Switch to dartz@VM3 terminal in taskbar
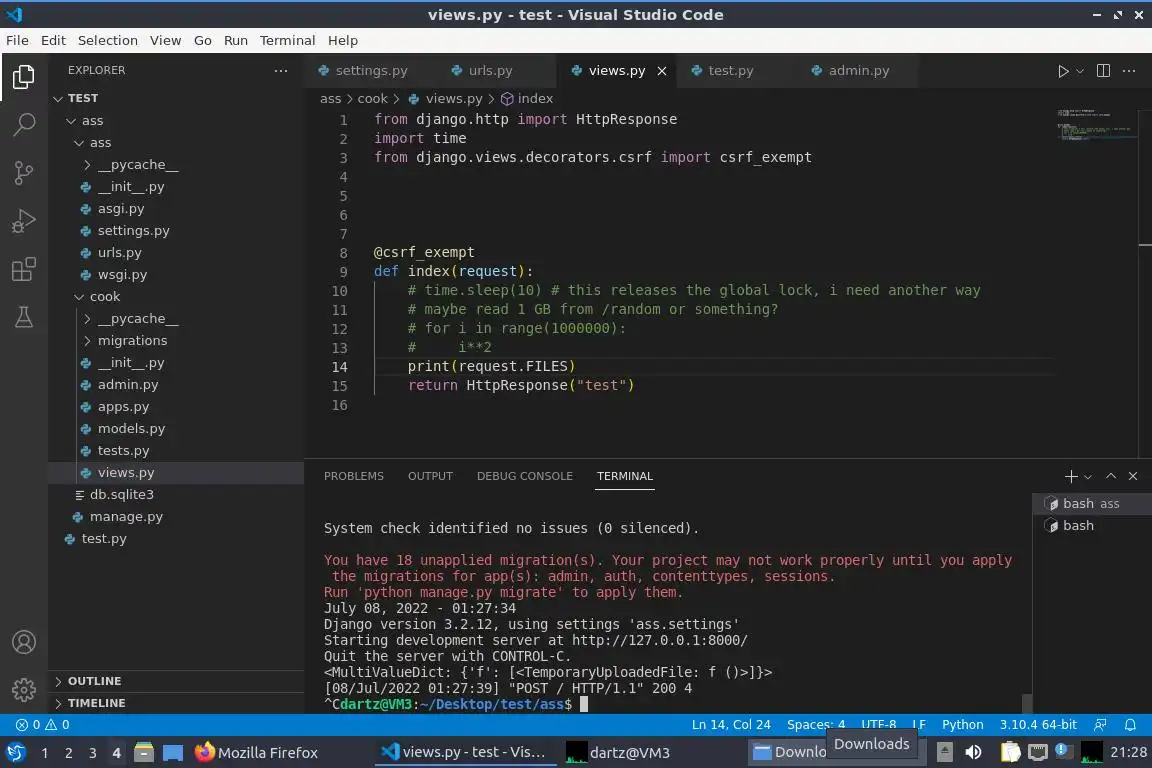The height and width of the screenshot is (768, 1152). 619,753
